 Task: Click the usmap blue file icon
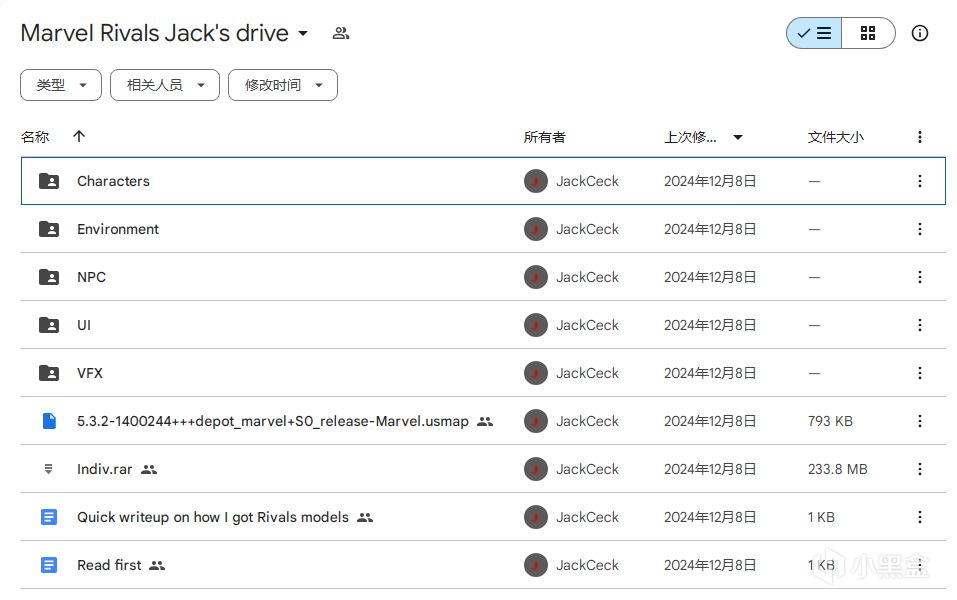click(x=49, y=421)
